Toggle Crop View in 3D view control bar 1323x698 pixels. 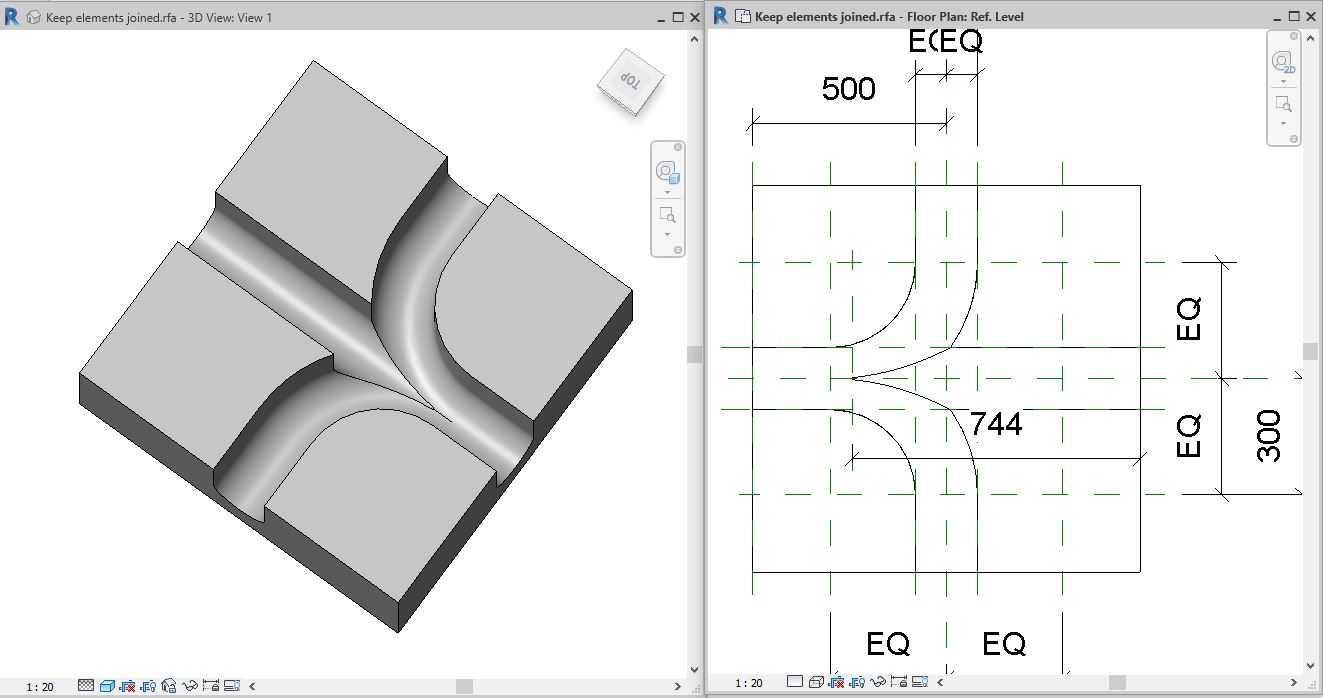pyautogui.click(x=128, y=685)
